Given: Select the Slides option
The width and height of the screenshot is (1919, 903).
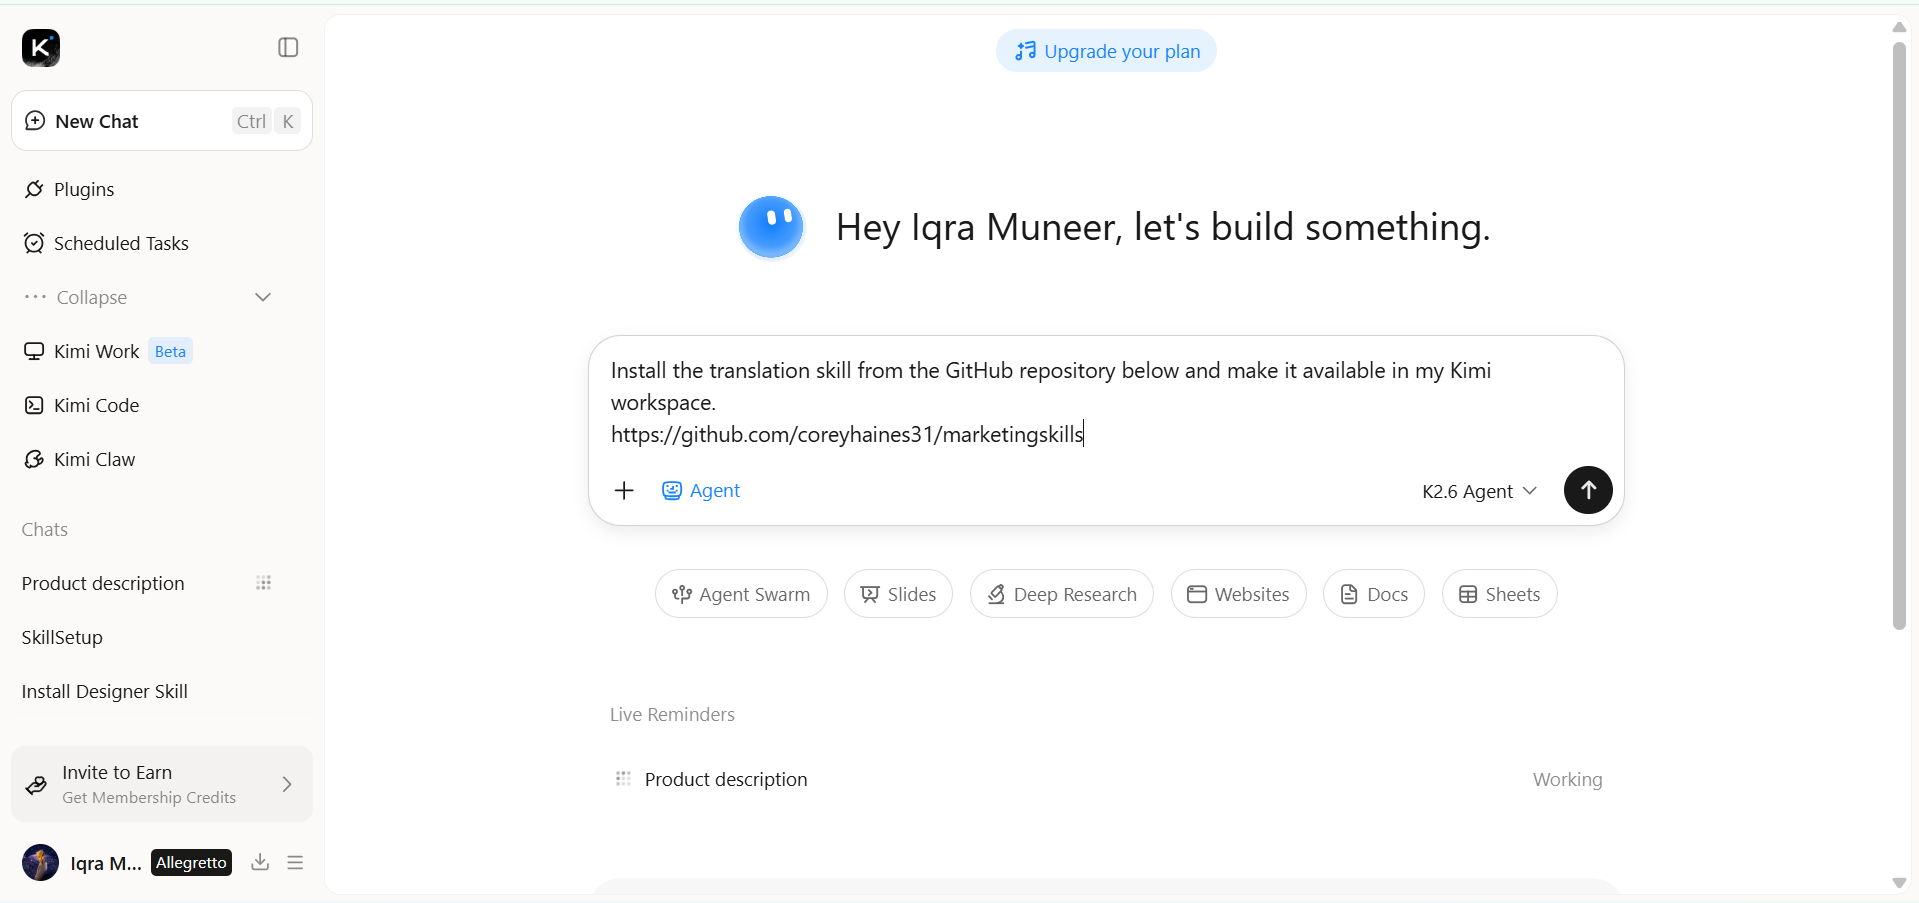Looking at the screenshot, I should pyautogui.click(x=898, y=594).
